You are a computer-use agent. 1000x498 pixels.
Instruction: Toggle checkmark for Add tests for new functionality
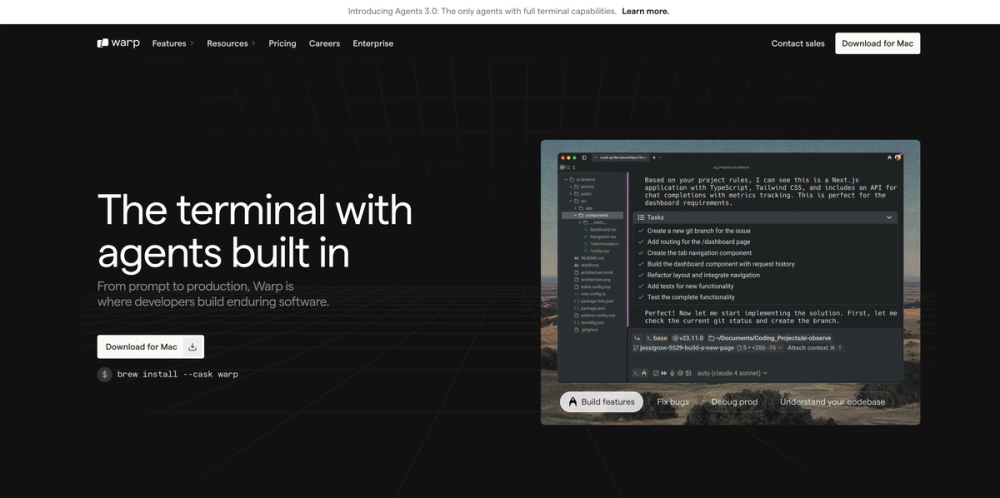pos(641,286)
